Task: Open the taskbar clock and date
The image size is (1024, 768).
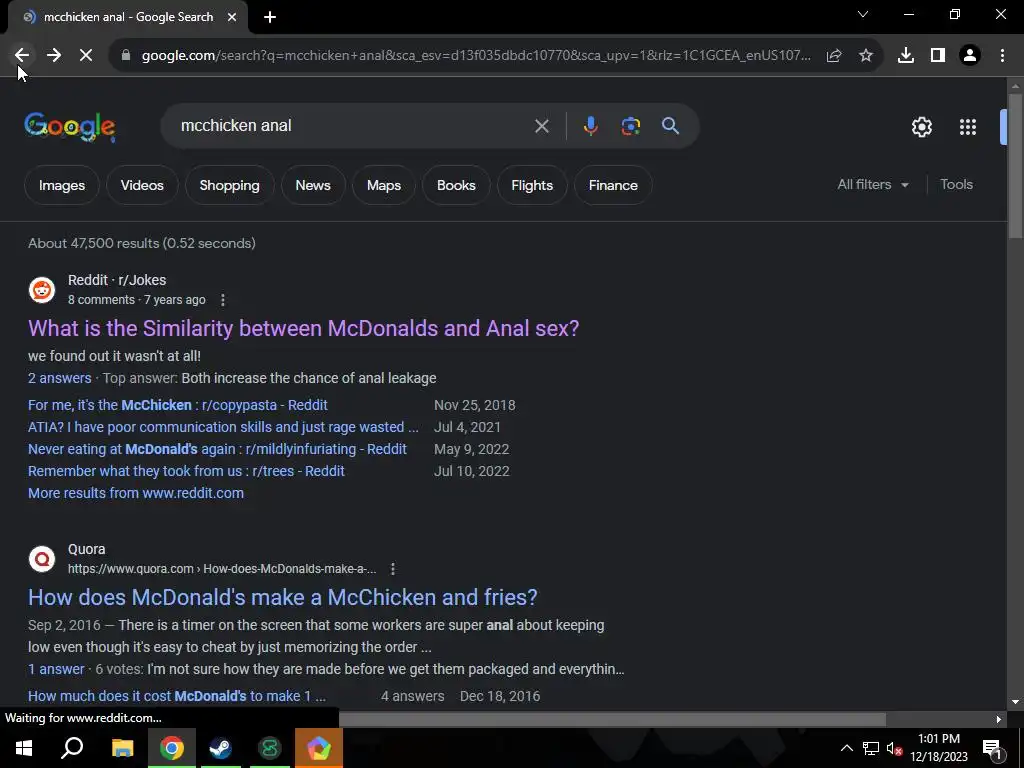Action: point(939,748)
